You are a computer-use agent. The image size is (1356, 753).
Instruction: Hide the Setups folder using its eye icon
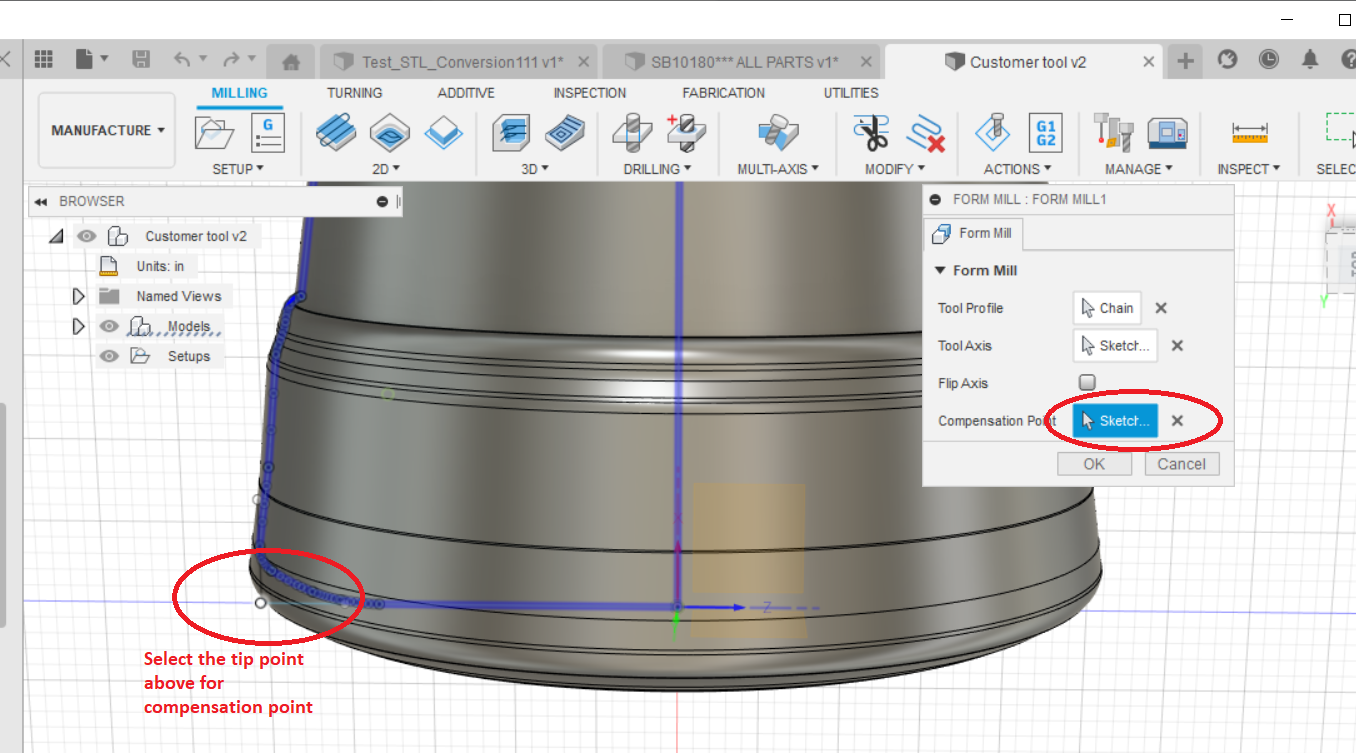108,356
